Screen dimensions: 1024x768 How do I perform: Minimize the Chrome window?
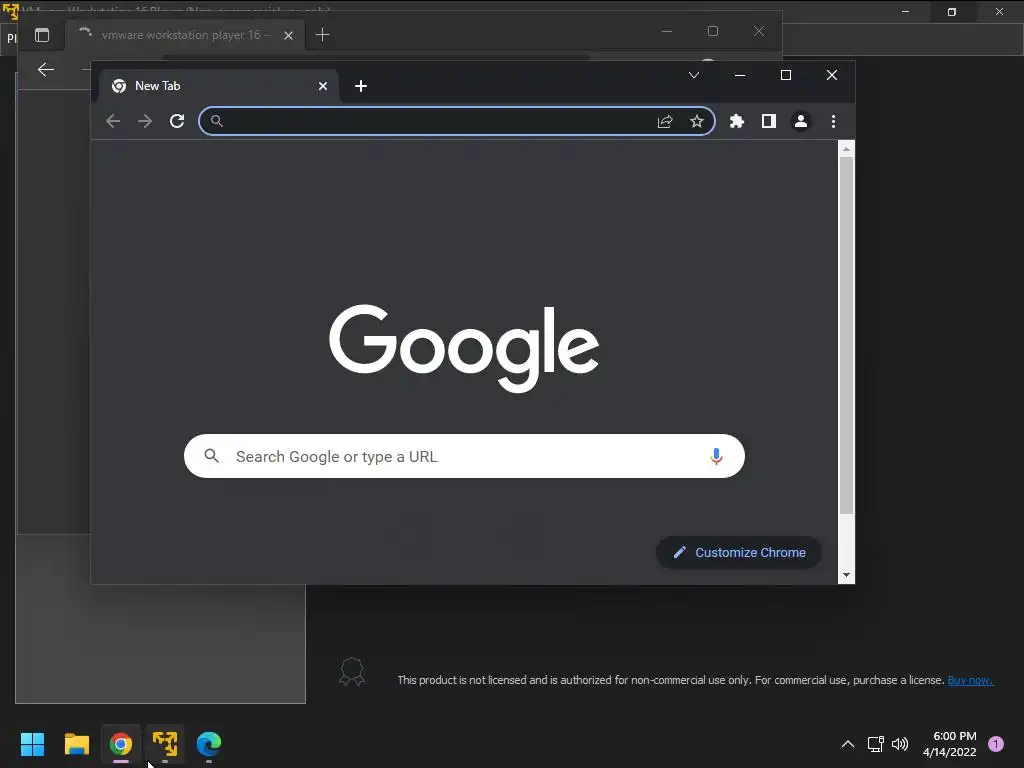coord(740,75)
